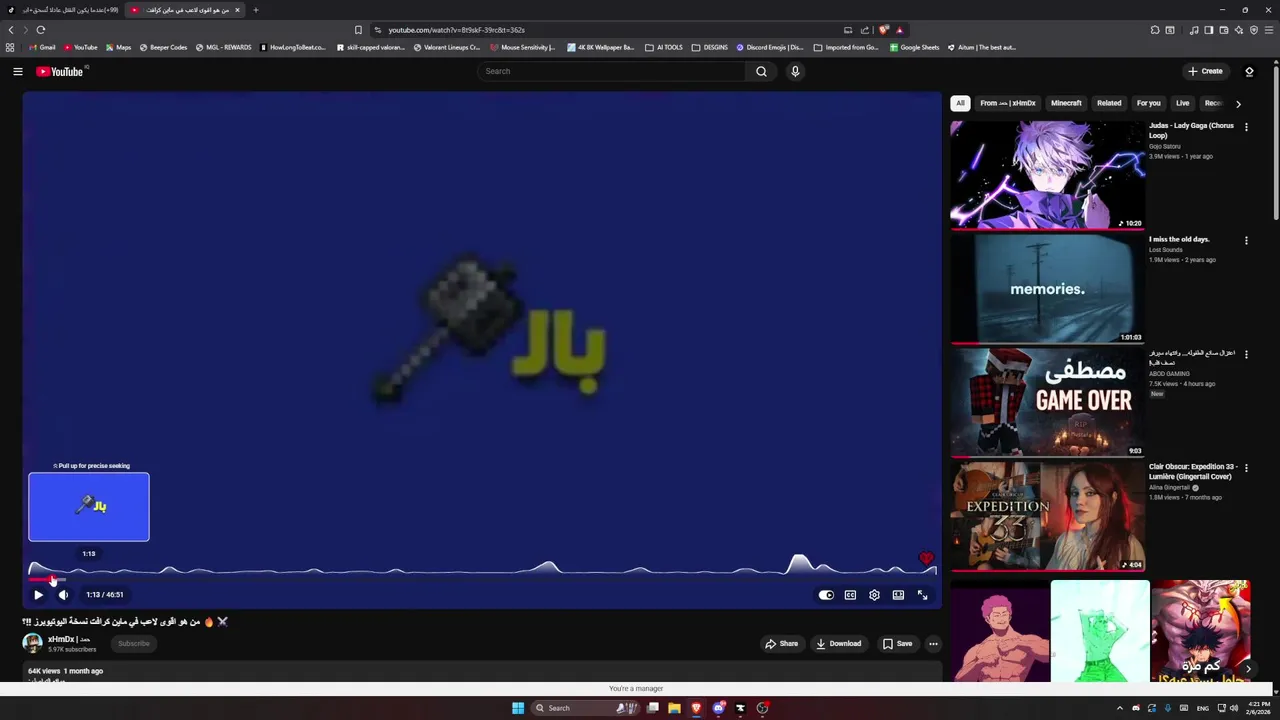1280x720 pixels.
Task: Open Clair Obscur: Expedition 33 video title
Action: click(1193, 471)
